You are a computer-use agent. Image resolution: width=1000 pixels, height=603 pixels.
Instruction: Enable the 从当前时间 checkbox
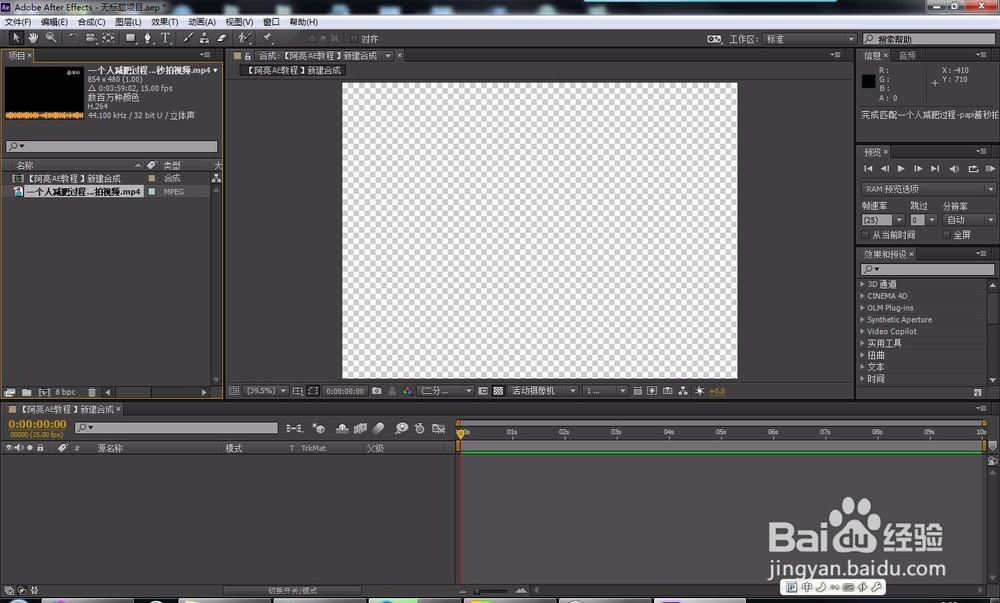pyautogui.click(x=865, y=235)
